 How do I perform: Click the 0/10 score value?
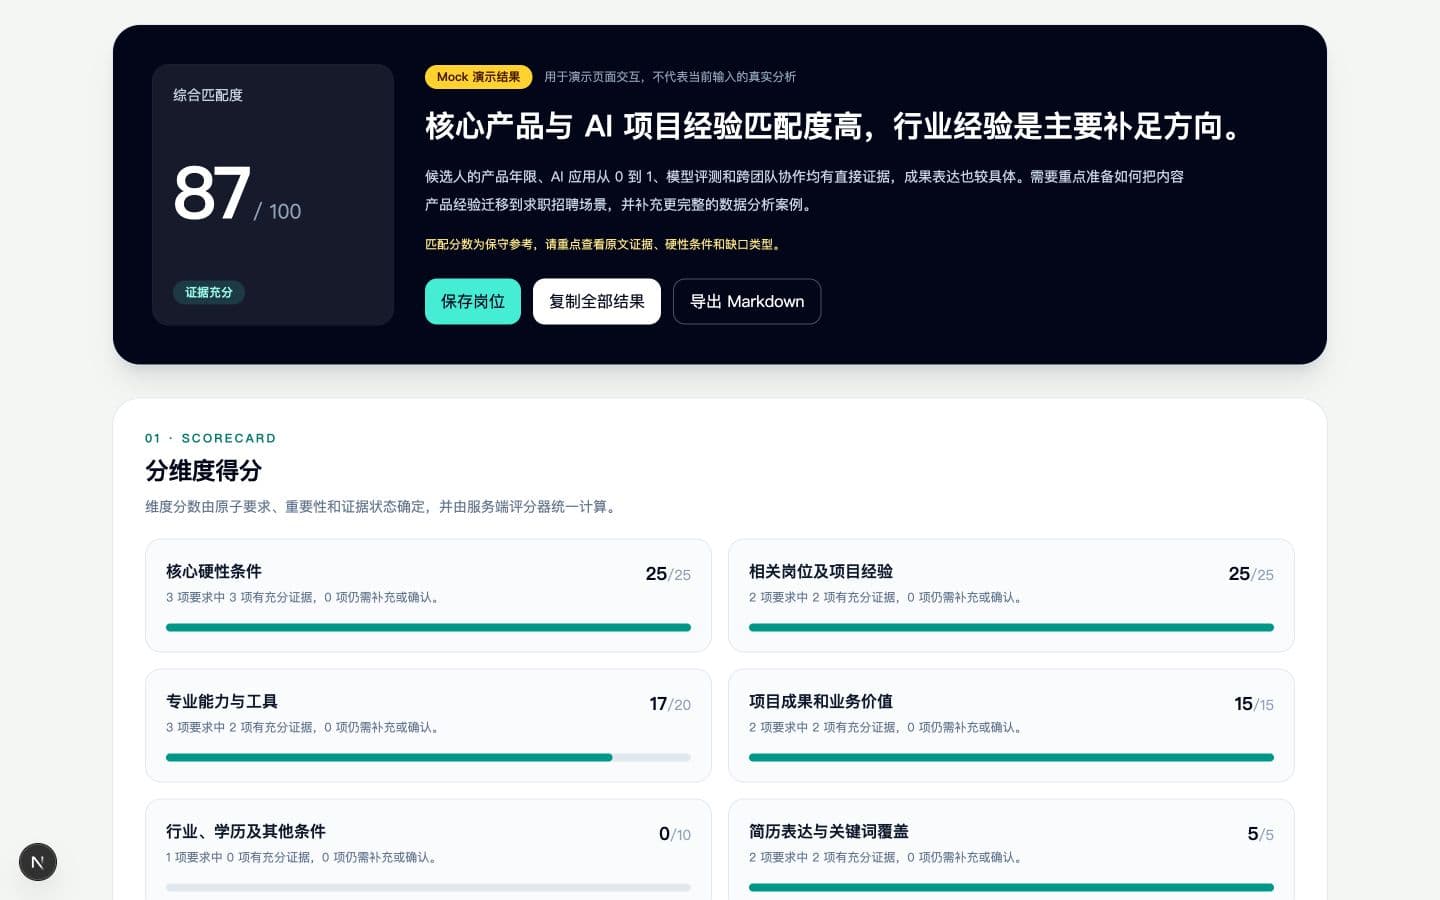tap(675, 834)
